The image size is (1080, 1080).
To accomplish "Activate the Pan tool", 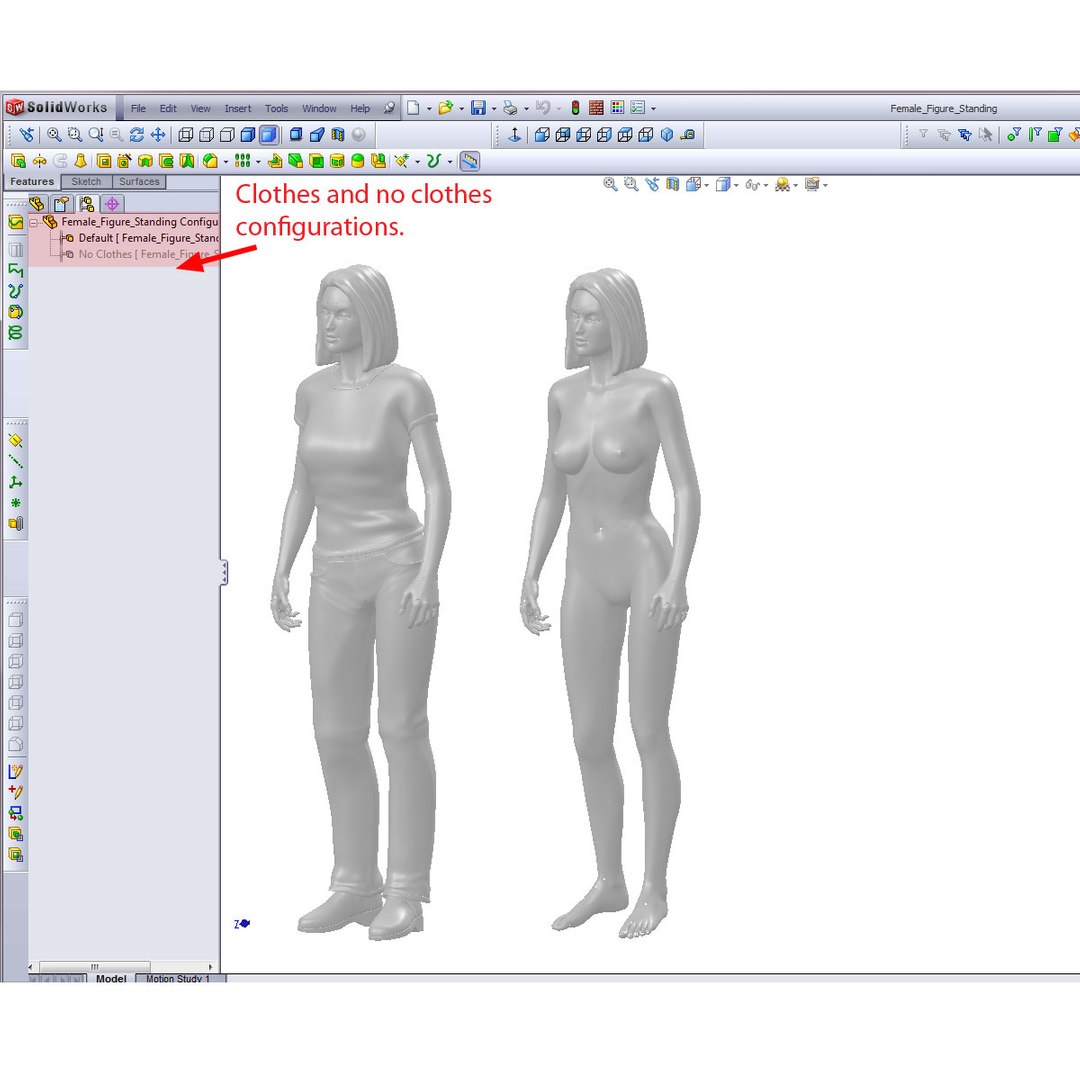I will (158, 135).
